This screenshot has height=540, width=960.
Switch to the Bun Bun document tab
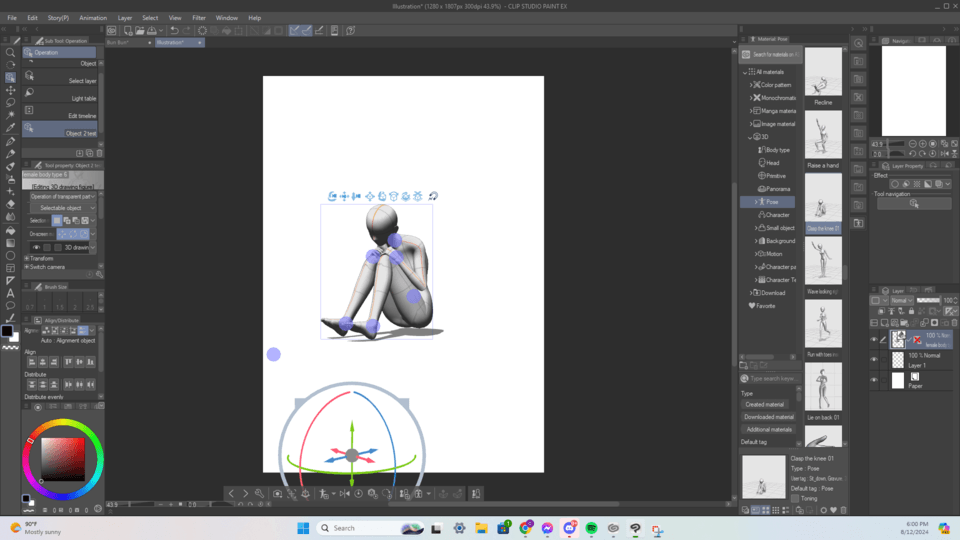tap(129, 42)
